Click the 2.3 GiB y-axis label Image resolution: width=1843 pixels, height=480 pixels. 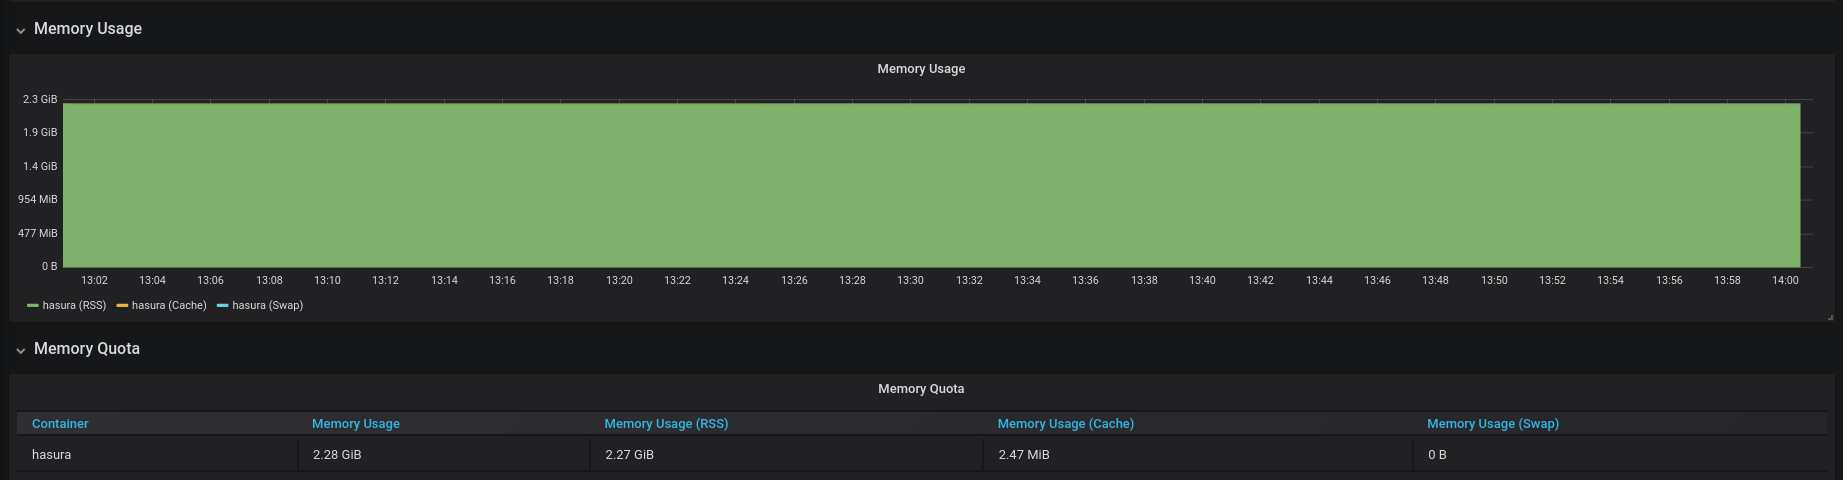click(x=40, y=100)
